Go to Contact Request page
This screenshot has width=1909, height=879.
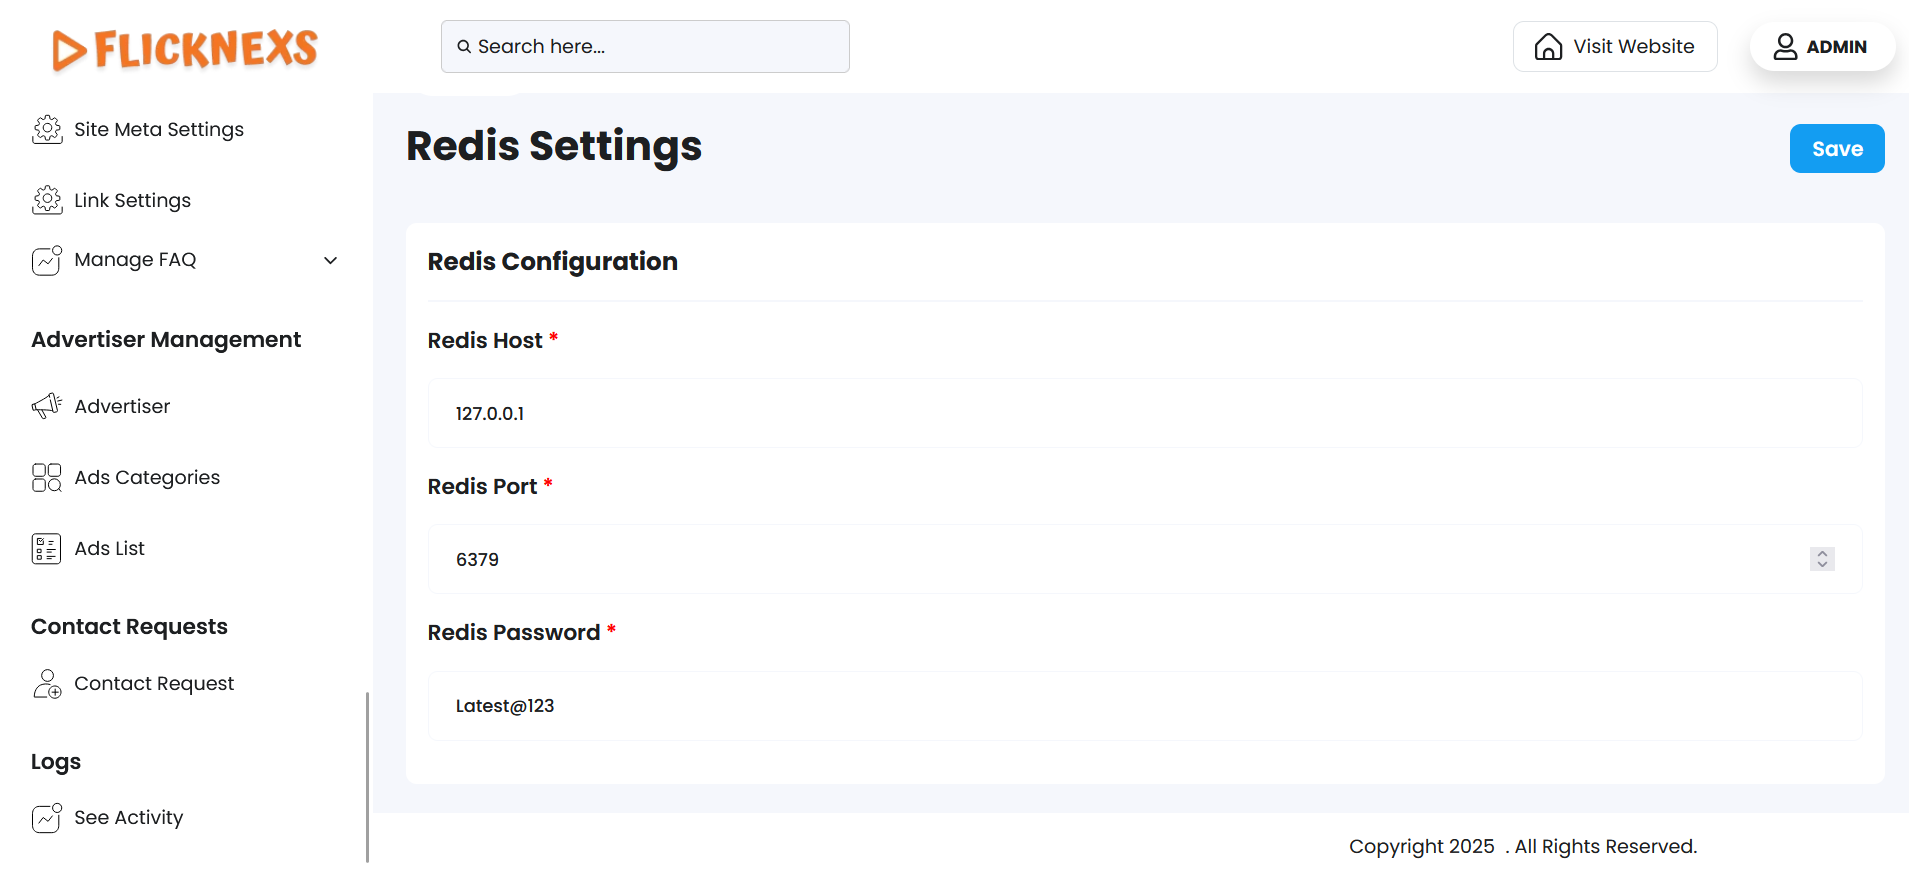tap(154, 684)
